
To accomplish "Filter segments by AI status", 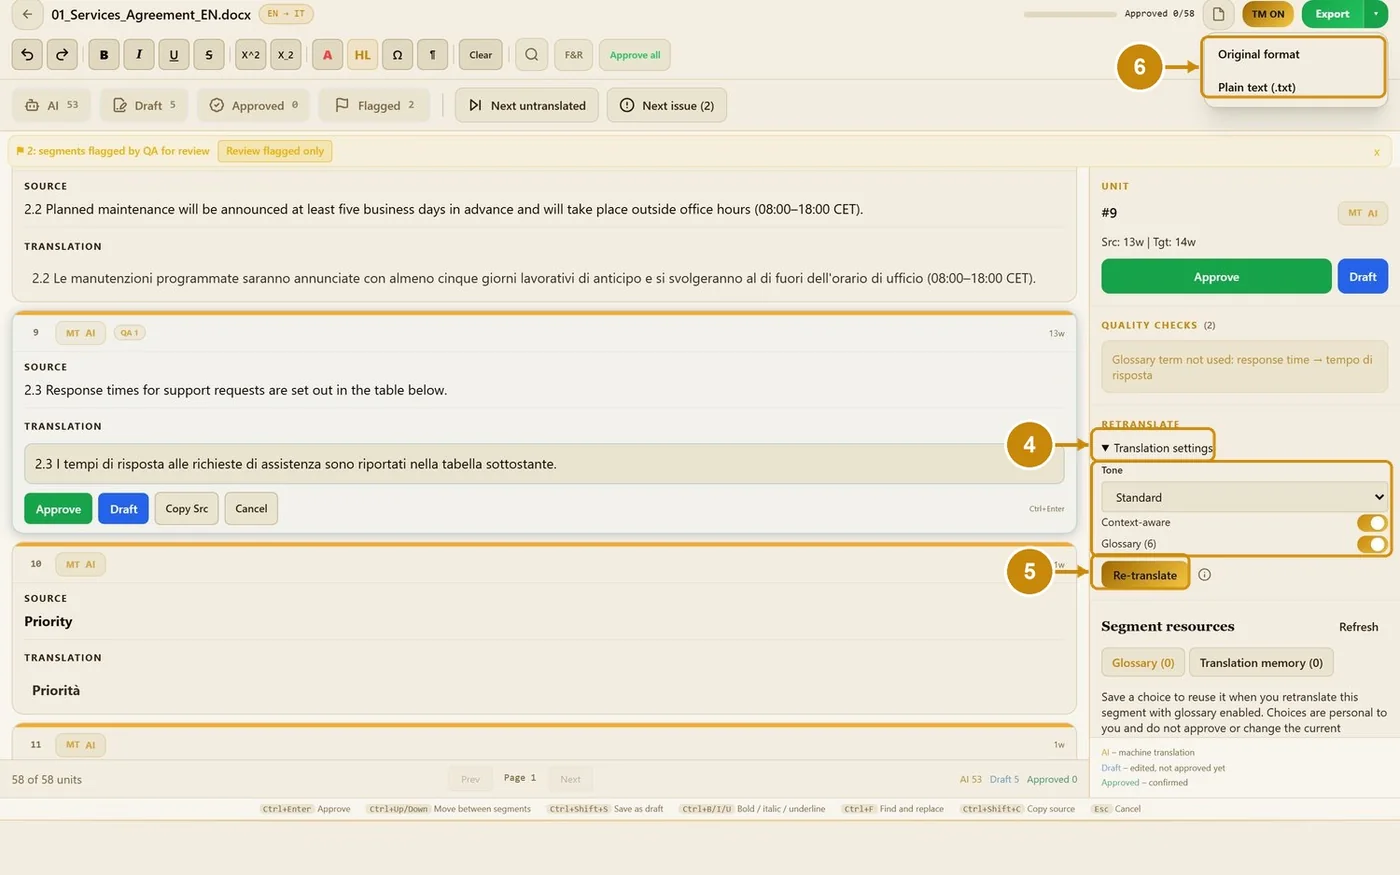I will pyautogui.click(x=52, y=105).
